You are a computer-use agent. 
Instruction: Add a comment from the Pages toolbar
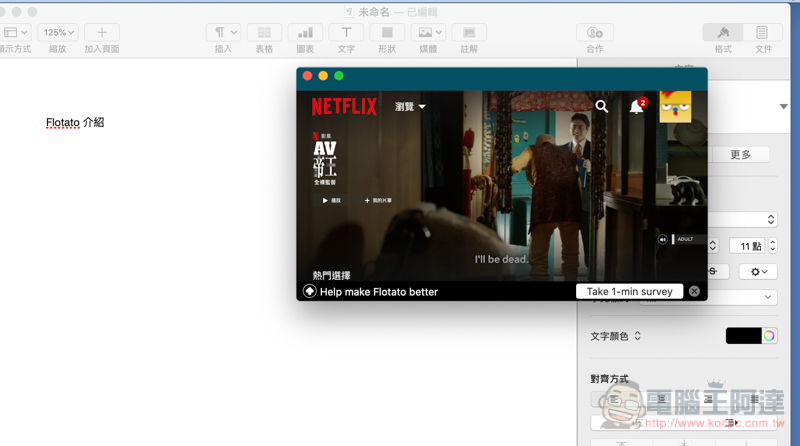(x=469, y=32)
